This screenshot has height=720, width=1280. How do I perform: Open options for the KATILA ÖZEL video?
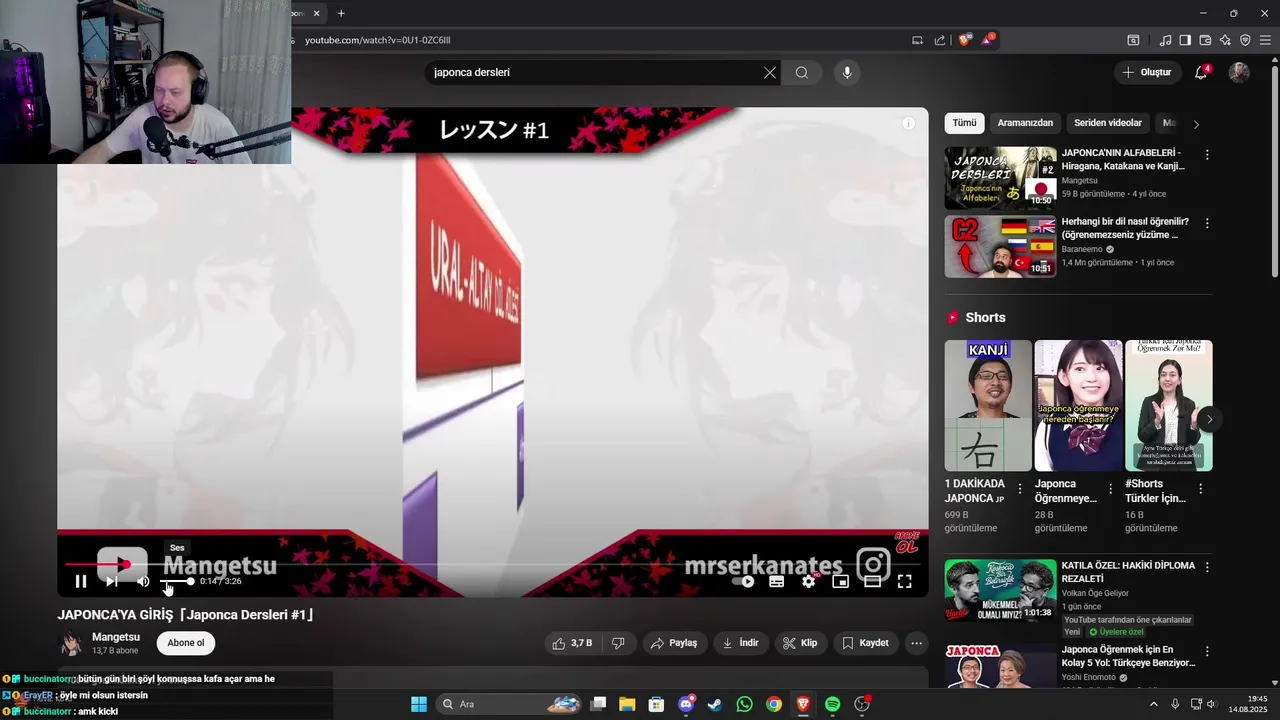(x=1207, y=567)
